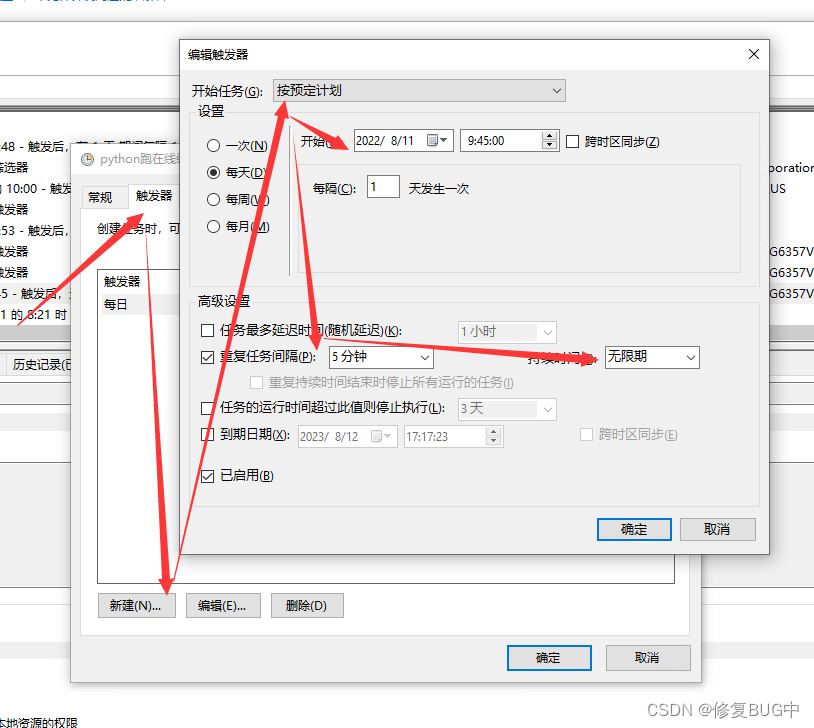
Task: Click 编辑(E)... button in task properties window
Action: coord(223,605)
